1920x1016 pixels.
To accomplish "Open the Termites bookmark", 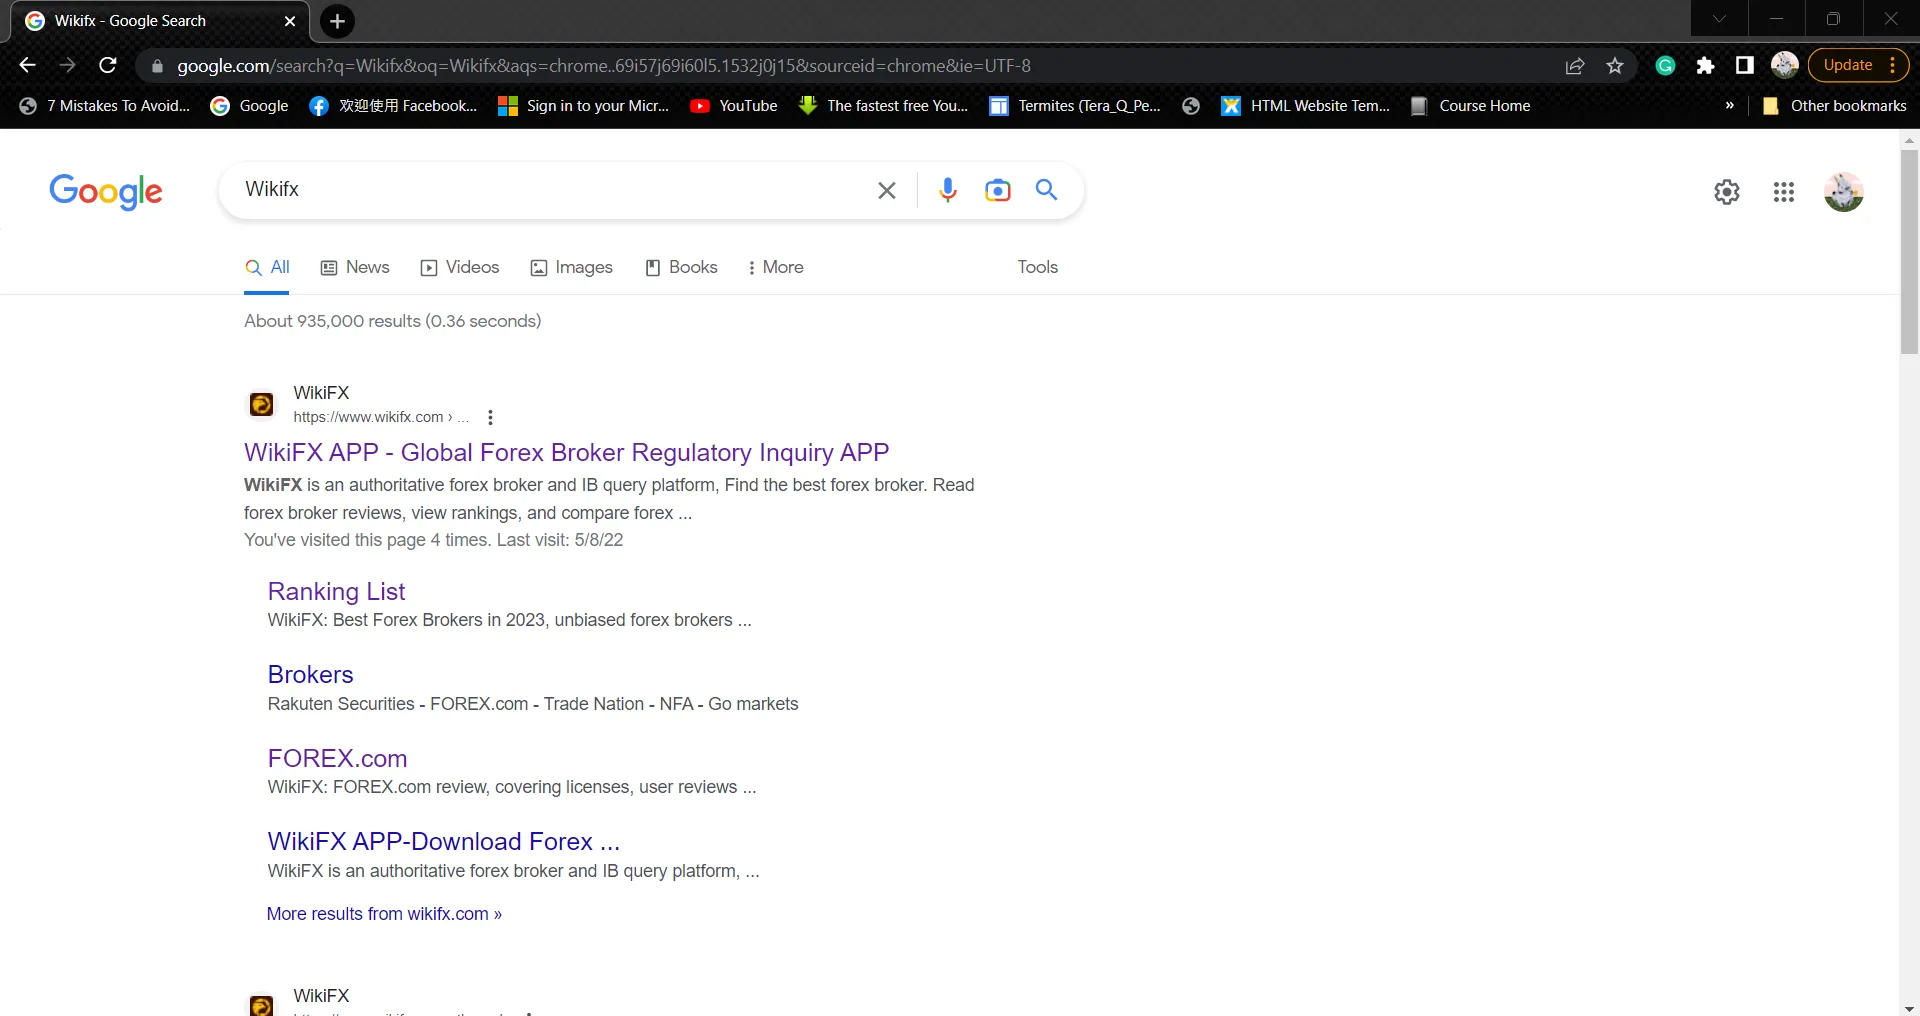I will click(x=1075, y=106).
